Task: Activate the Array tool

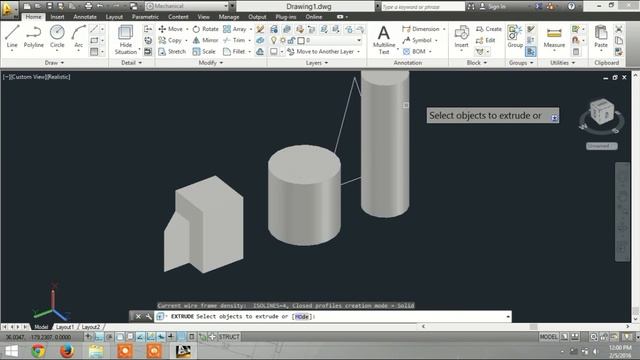Action: (235, 29)
